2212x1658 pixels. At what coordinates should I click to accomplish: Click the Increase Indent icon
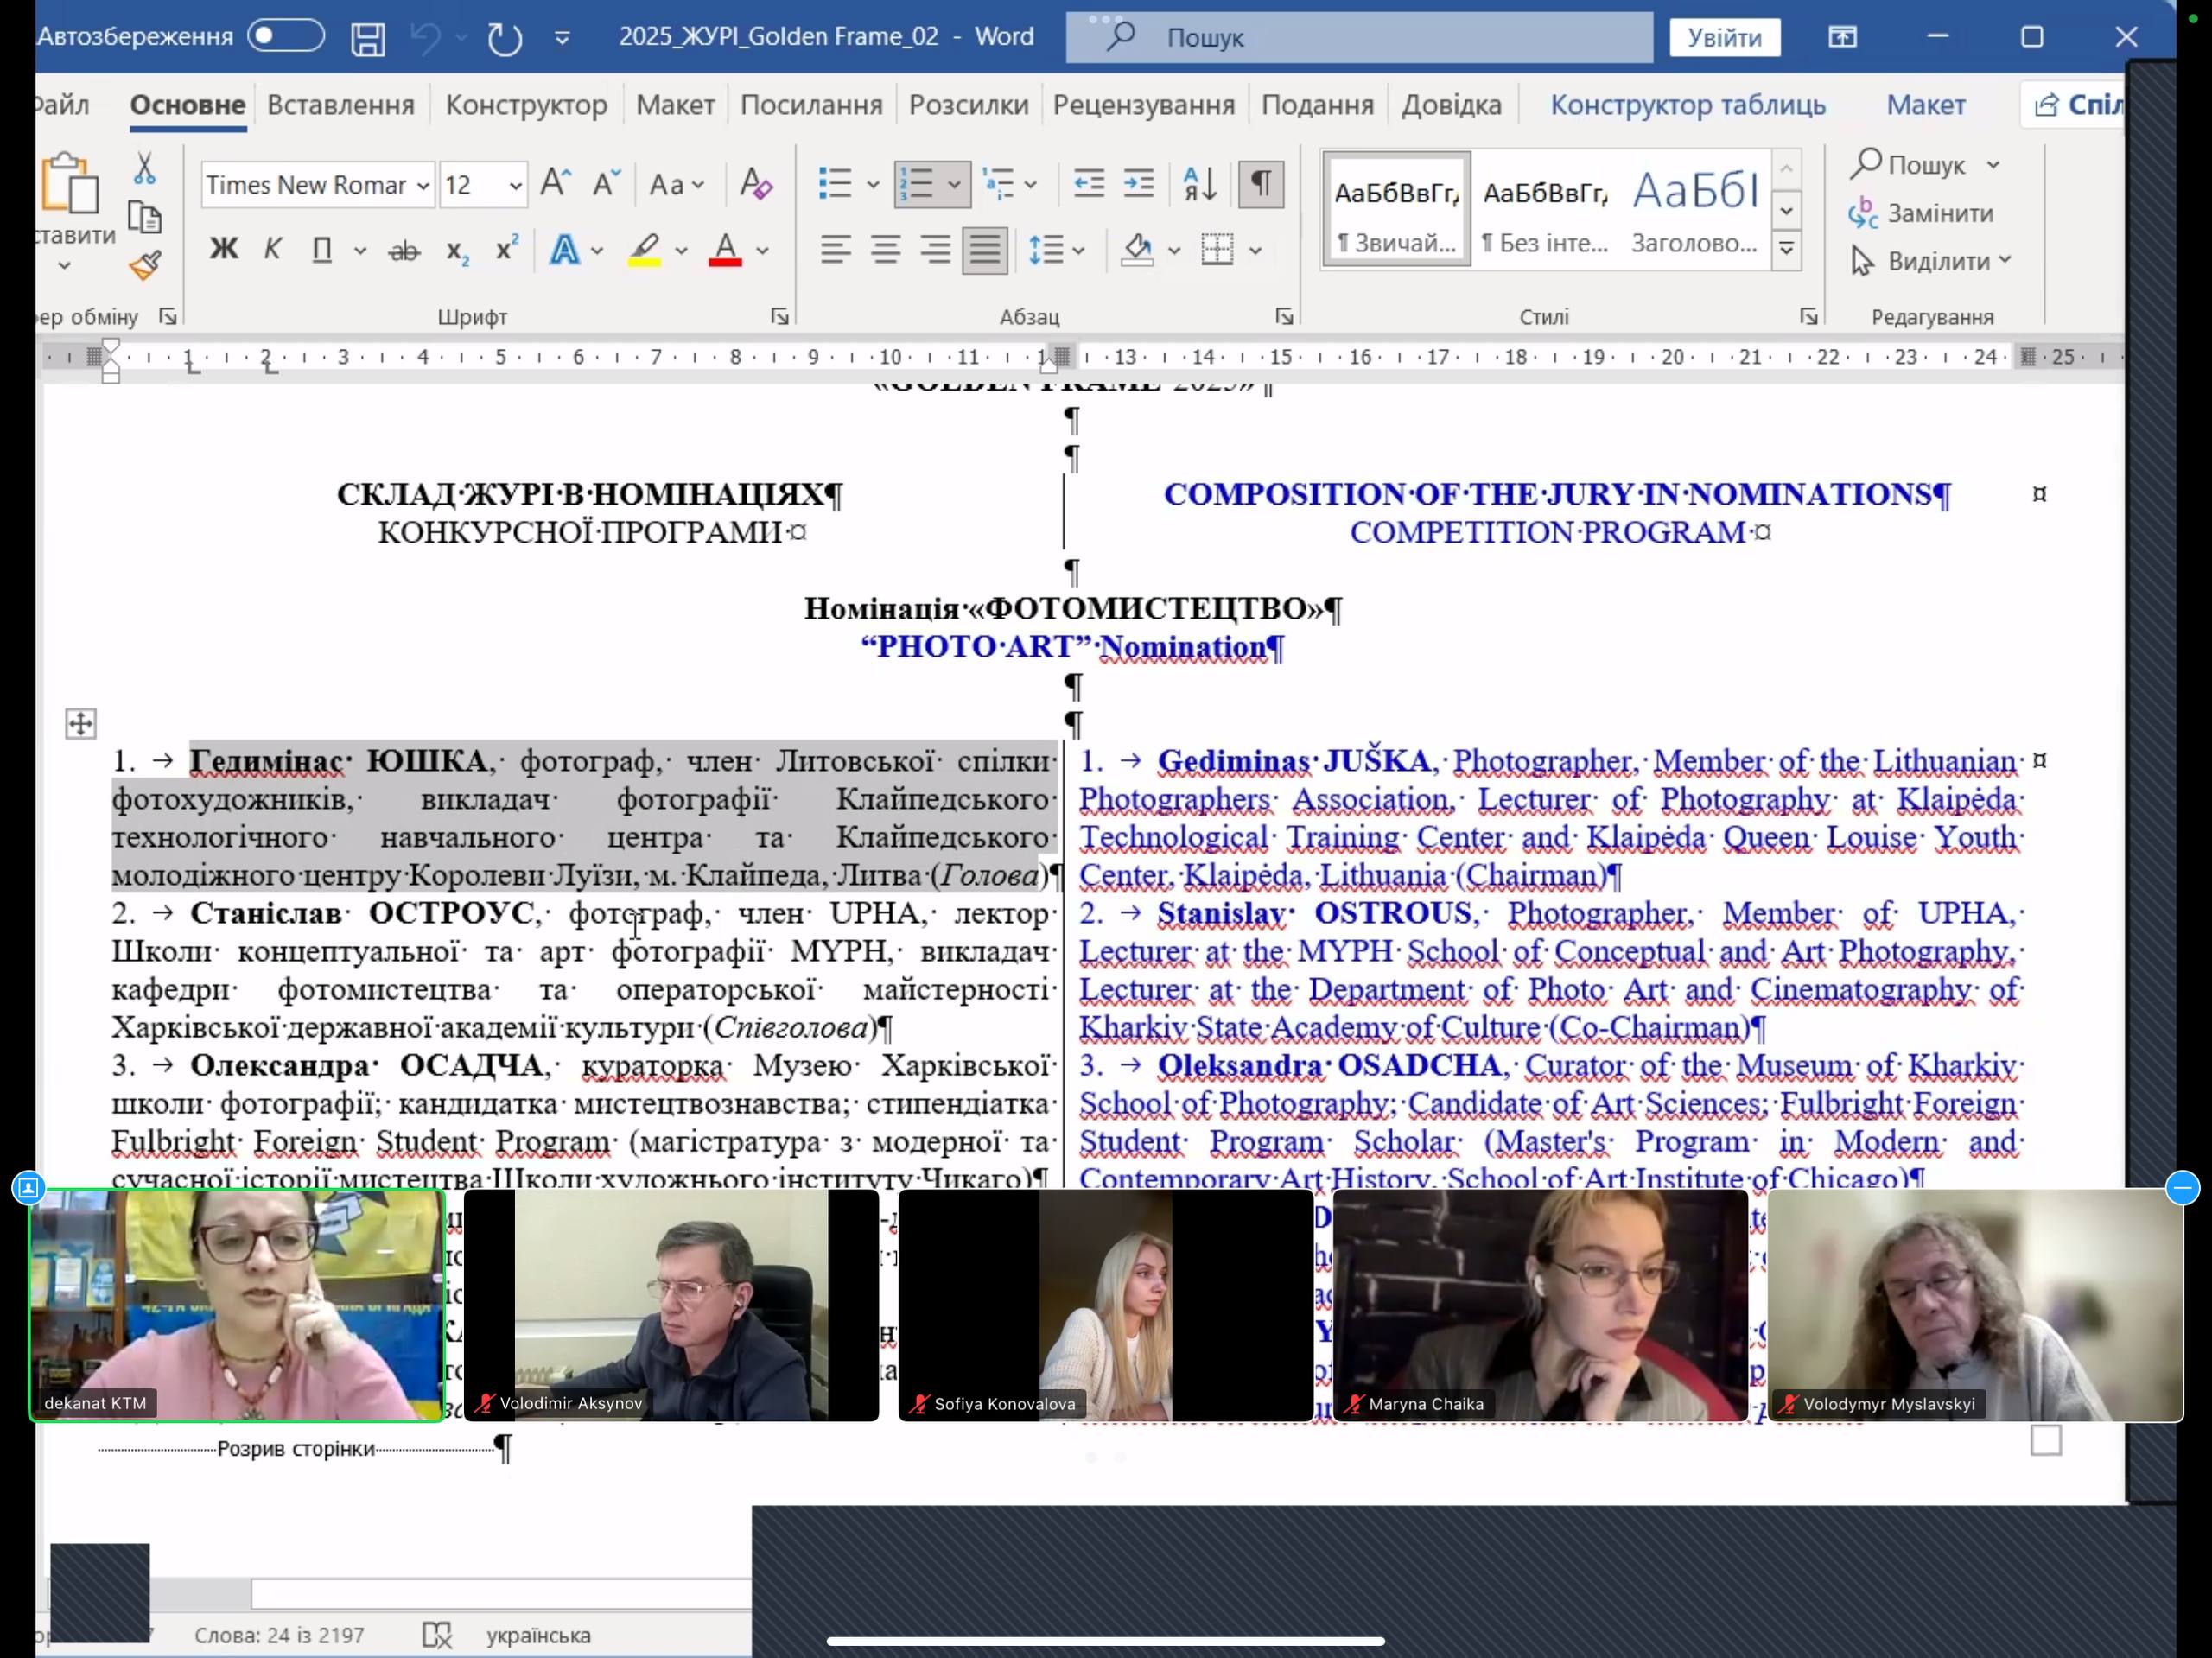(1139, 184)
